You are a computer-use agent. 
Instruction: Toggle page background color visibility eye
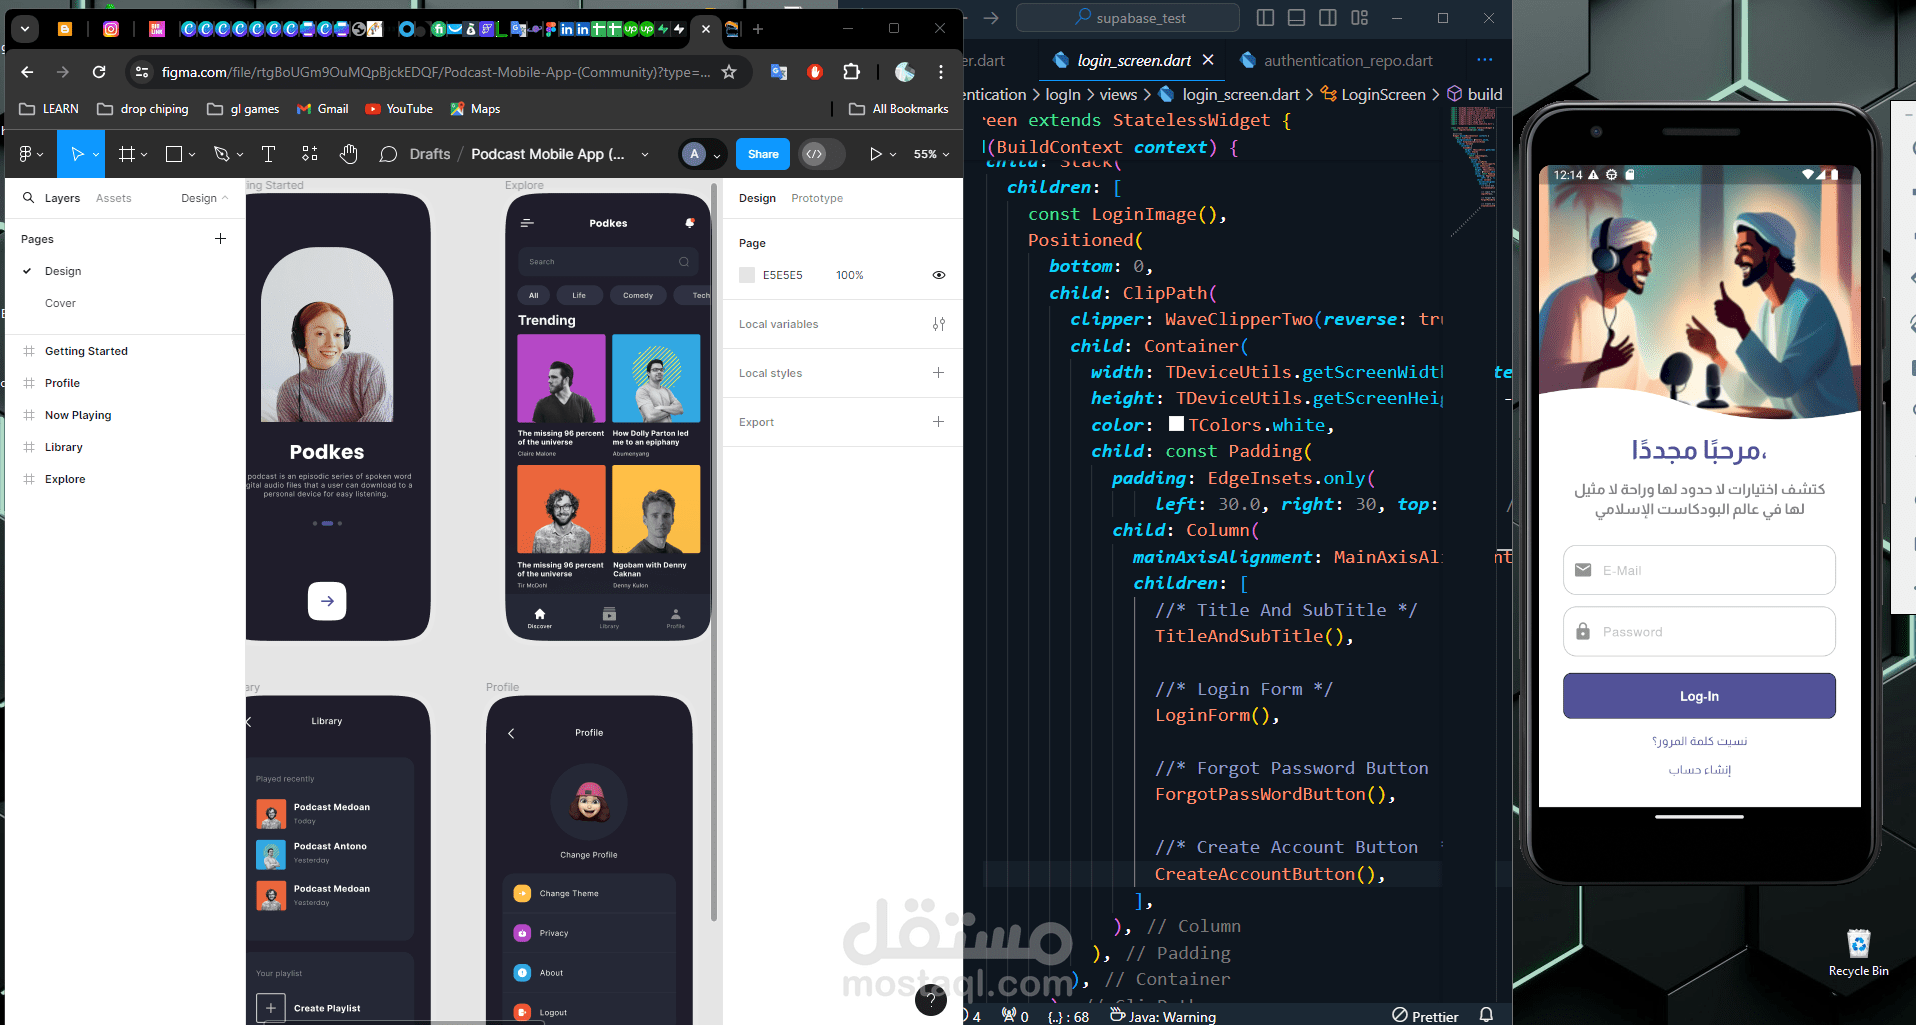click(938, 275)
